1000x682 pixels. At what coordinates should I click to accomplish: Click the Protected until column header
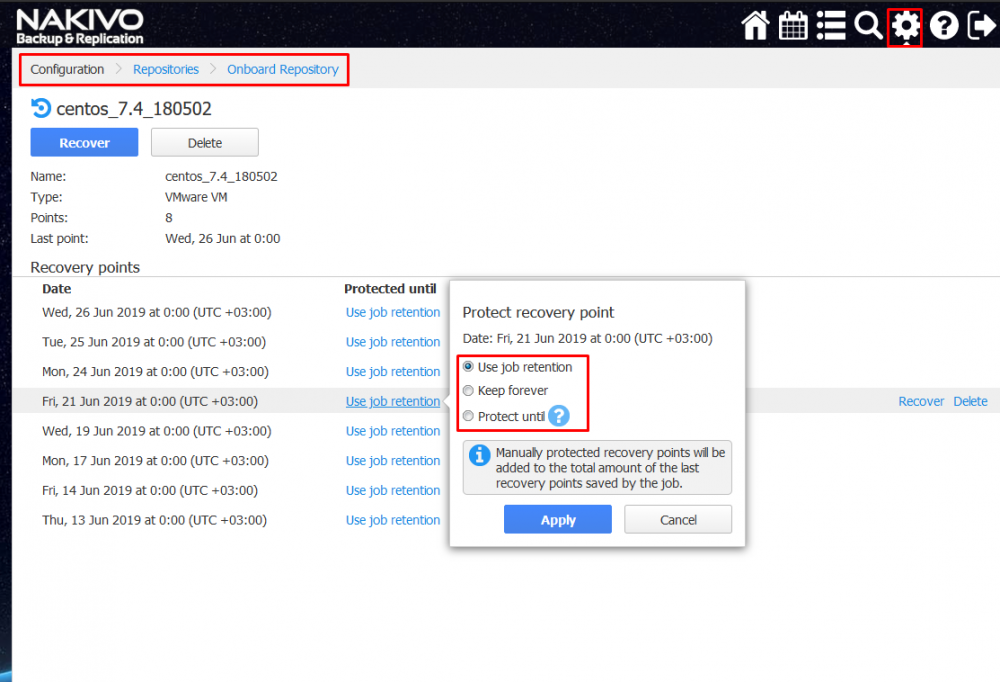(x=390, y=289)
